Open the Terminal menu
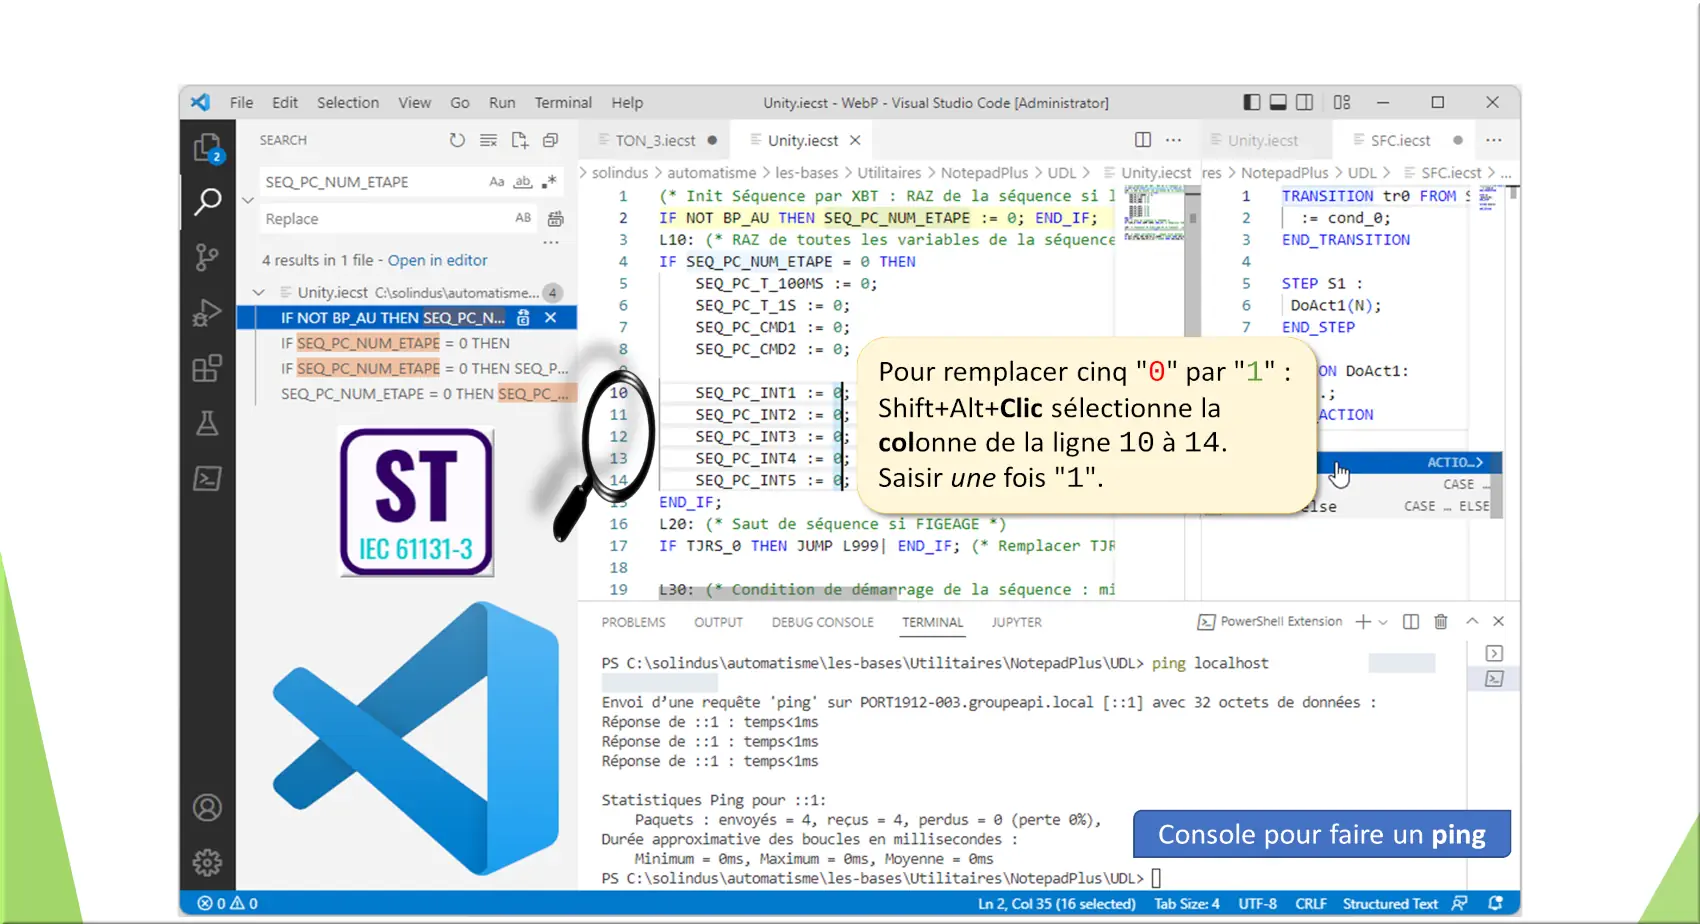Viewport: 1700px width, 924px height. 562,103
